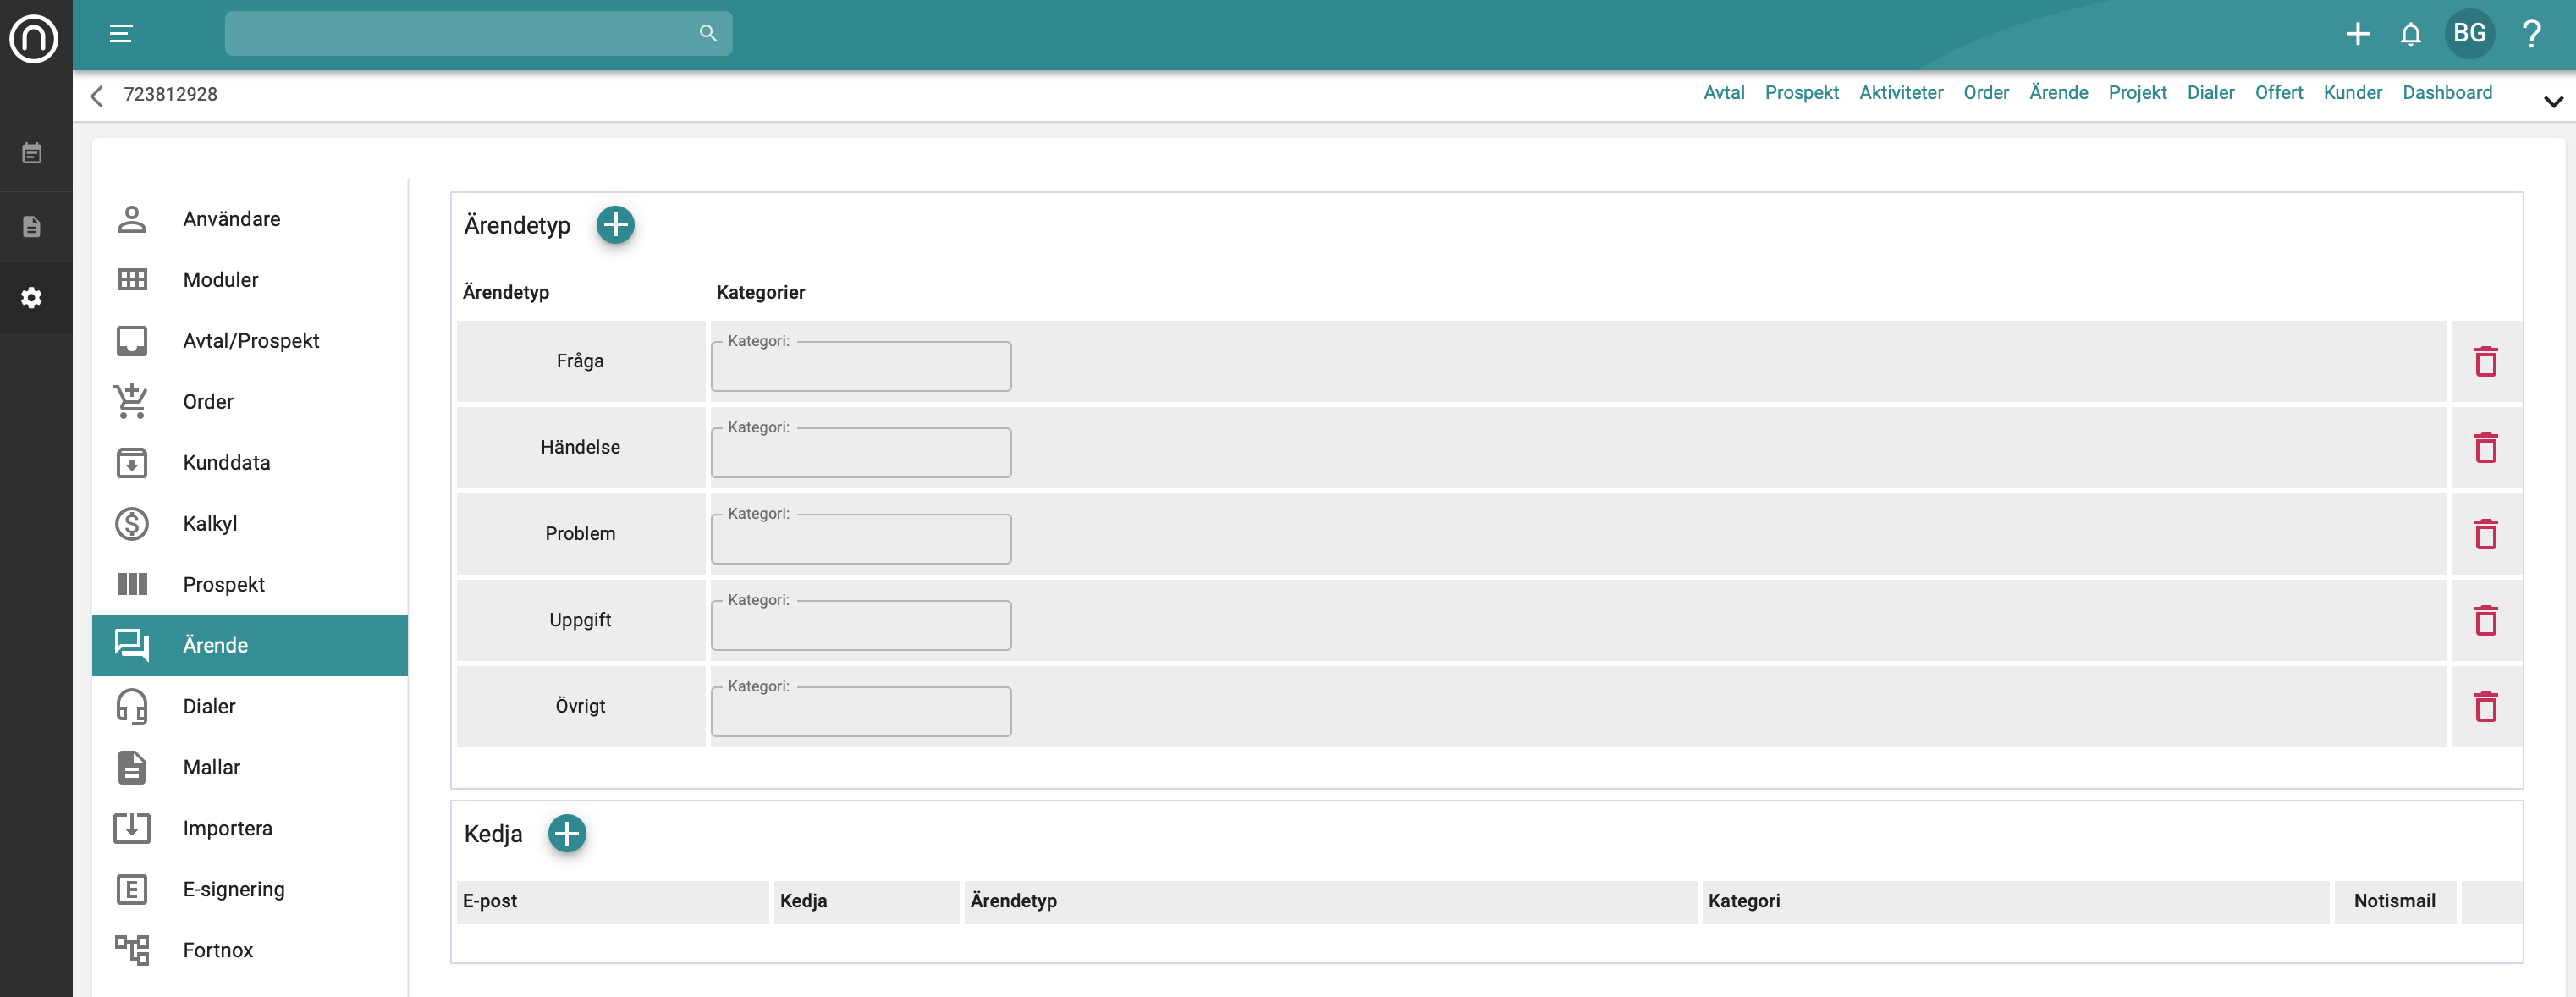Image resolution: width=2576 pixels, height=997 pixels.
Task: Click Kategori field for Övrigt
Action: pos(861,711)
